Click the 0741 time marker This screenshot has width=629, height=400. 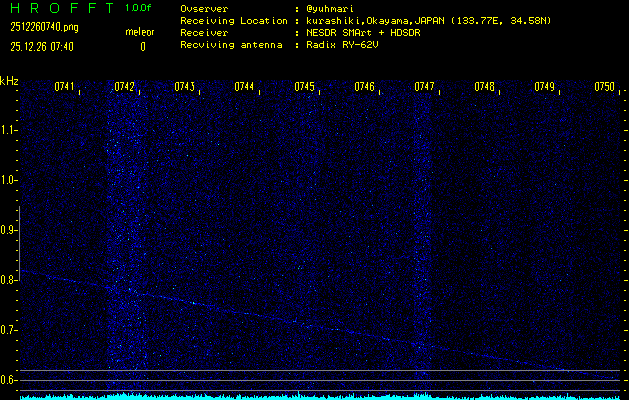(x=64, y=87)
